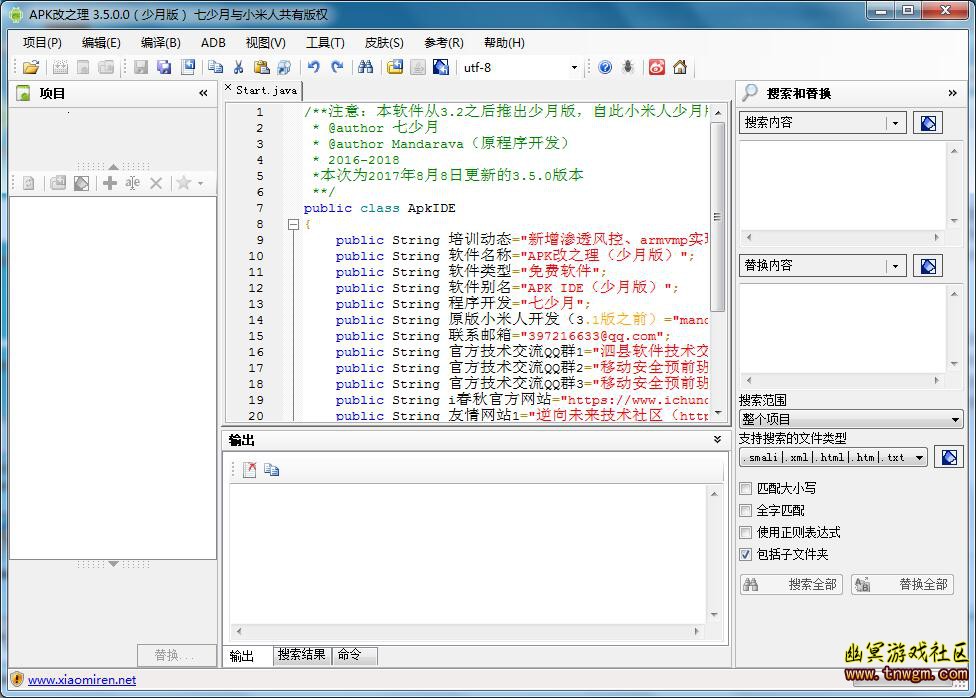Click the star favorites icon in project panel
This screenshot has height=698, width=976.
coord(183,183)
